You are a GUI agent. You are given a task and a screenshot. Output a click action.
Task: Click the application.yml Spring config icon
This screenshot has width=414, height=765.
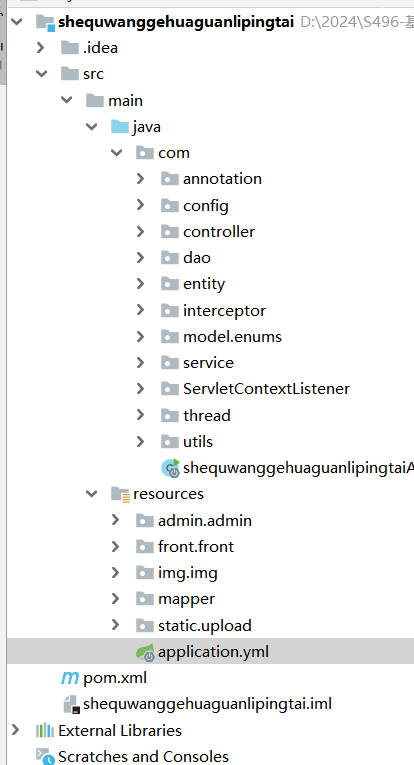click(145, 652)
